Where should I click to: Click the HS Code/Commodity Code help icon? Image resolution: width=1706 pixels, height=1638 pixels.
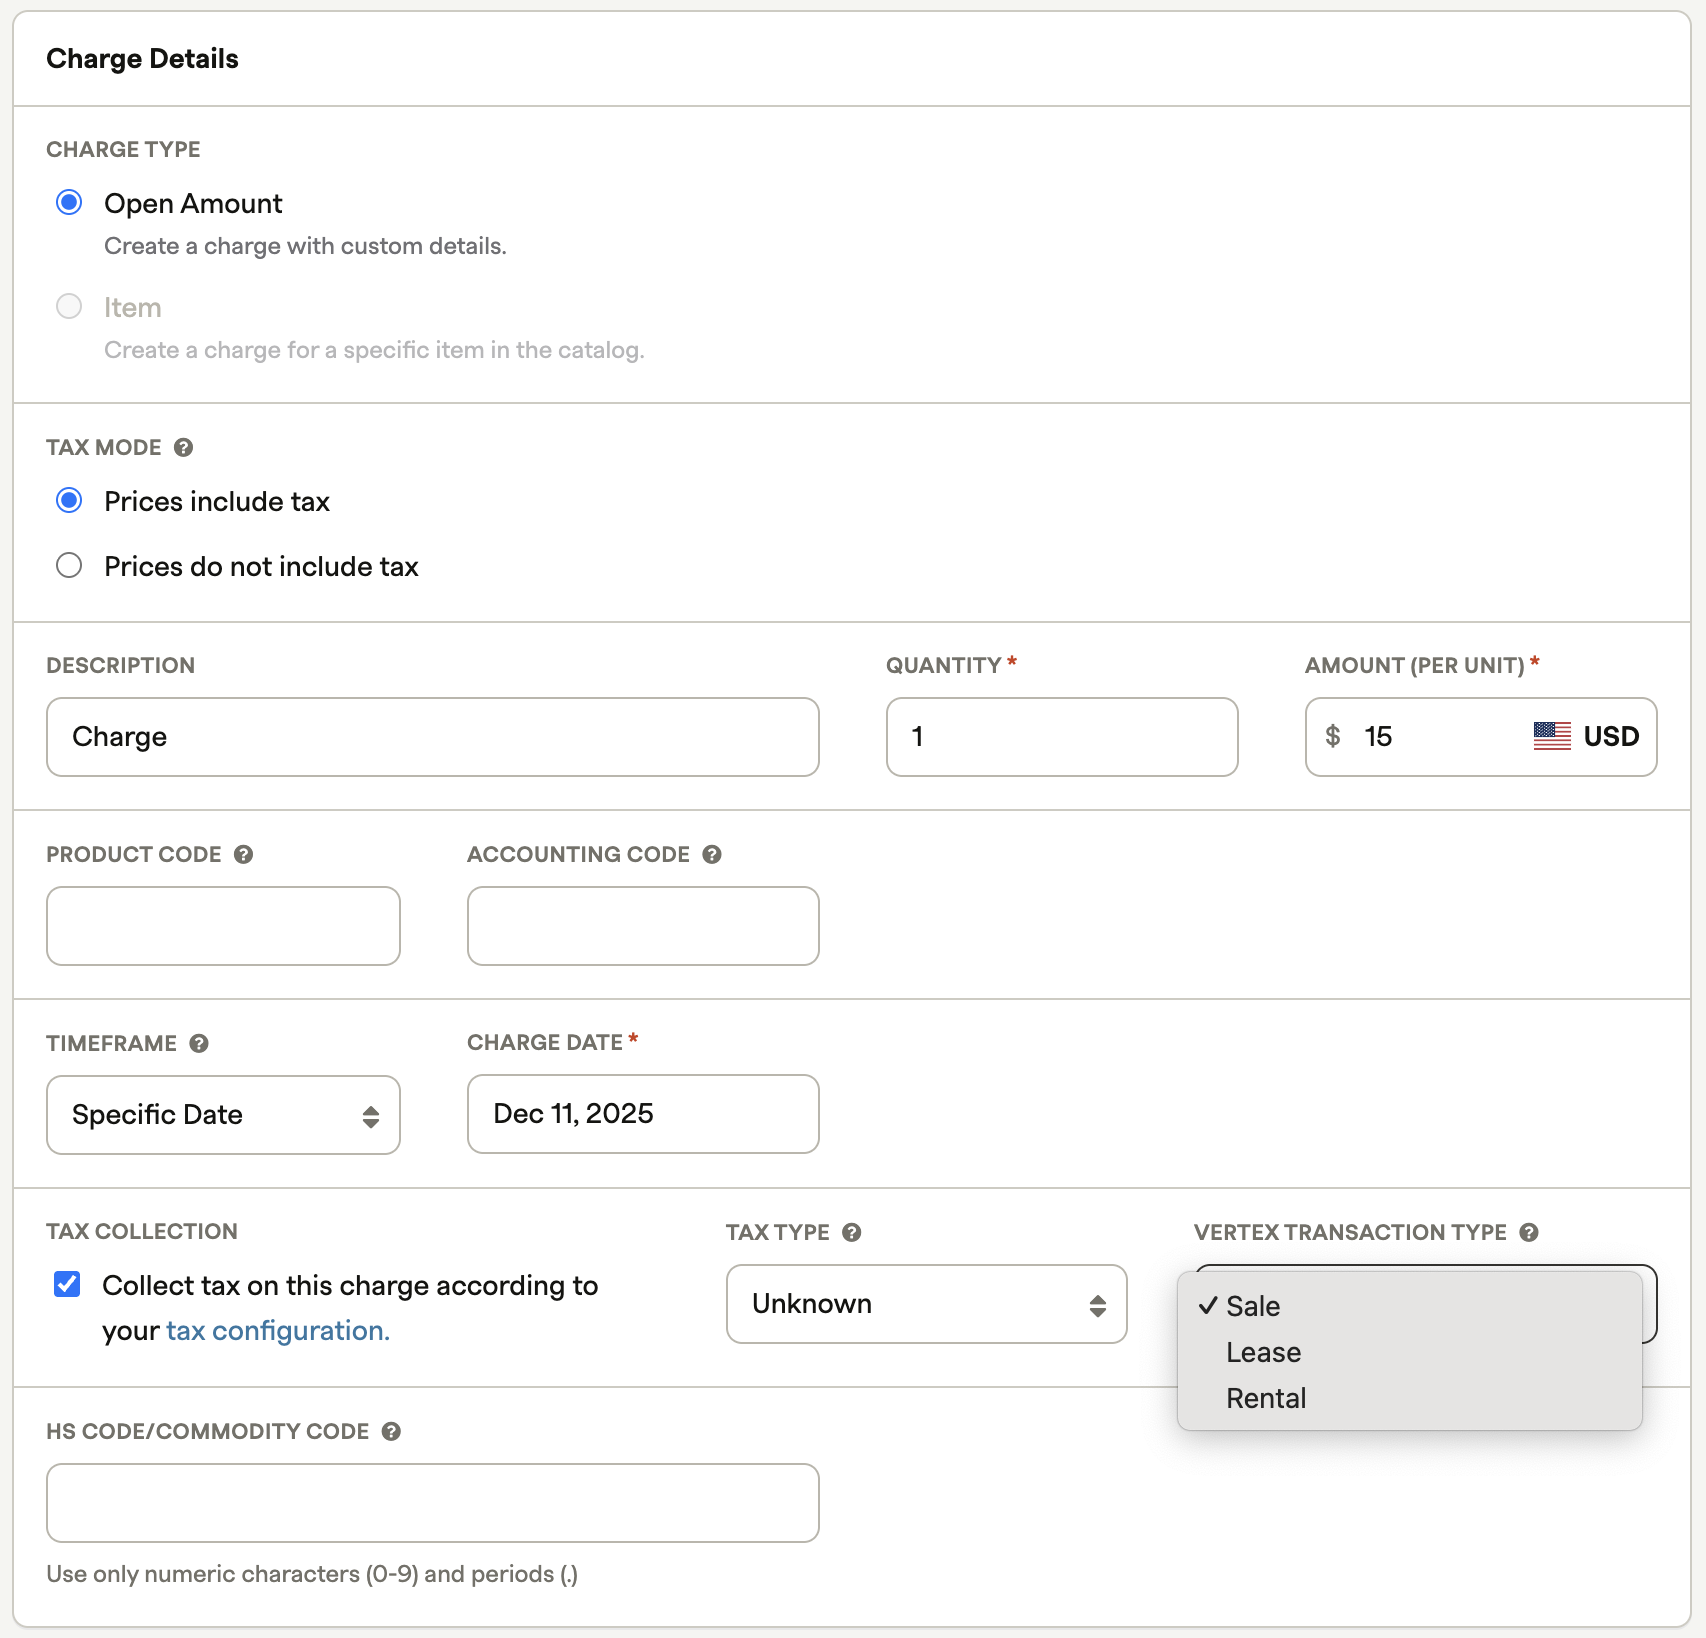[391, 1431]
